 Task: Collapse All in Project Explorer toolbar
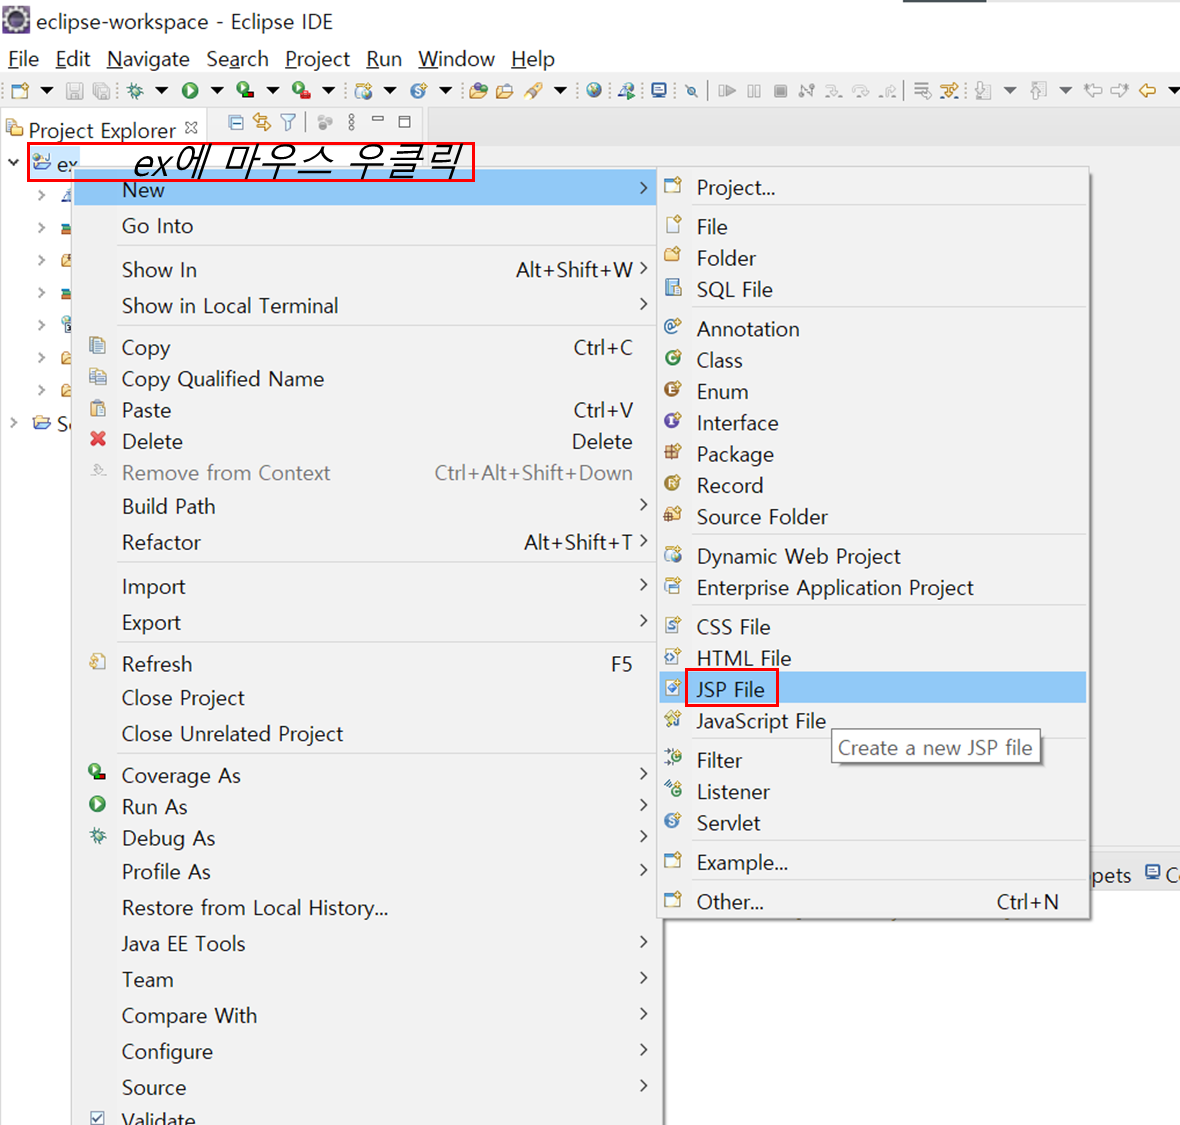(236, 123)
